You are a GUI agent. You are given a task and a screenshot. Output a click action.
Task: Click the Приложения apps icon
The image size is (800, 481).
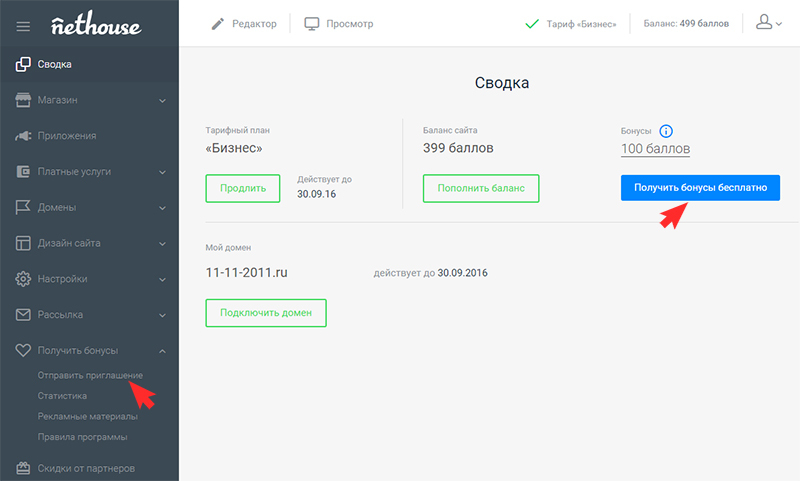(x=23, y=136)
